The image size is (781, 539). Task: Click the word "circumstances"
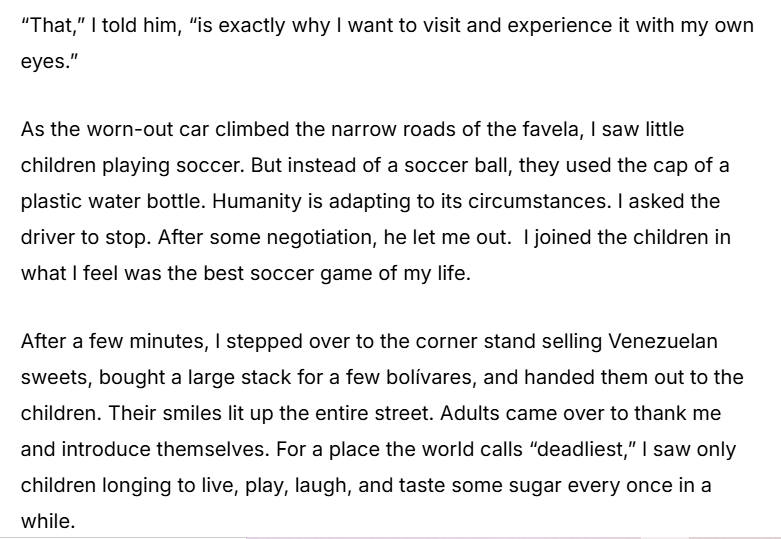click(x=578, y=201)
